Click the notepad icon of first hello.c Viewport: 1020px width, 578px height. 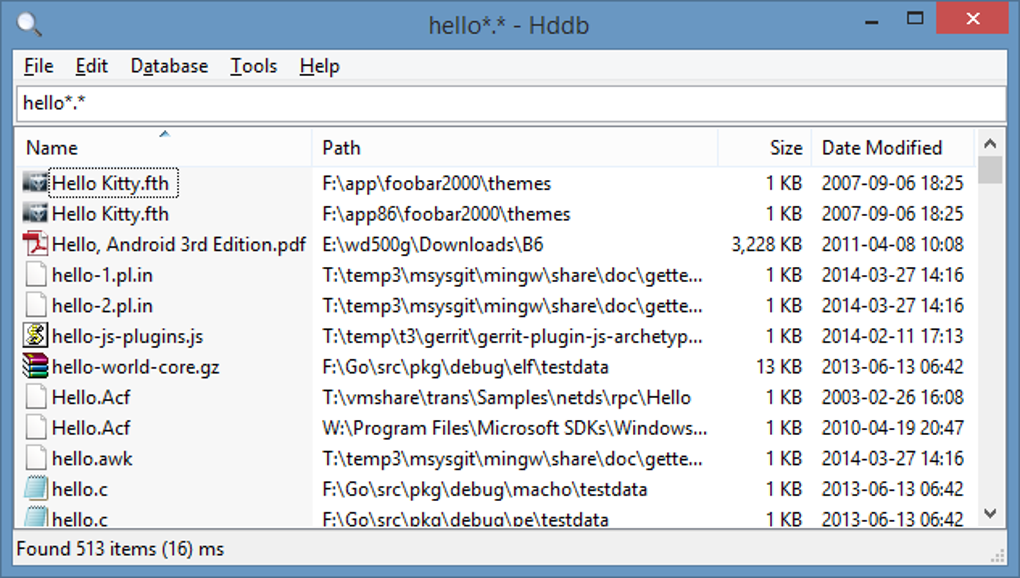click(x=35, y=489)
